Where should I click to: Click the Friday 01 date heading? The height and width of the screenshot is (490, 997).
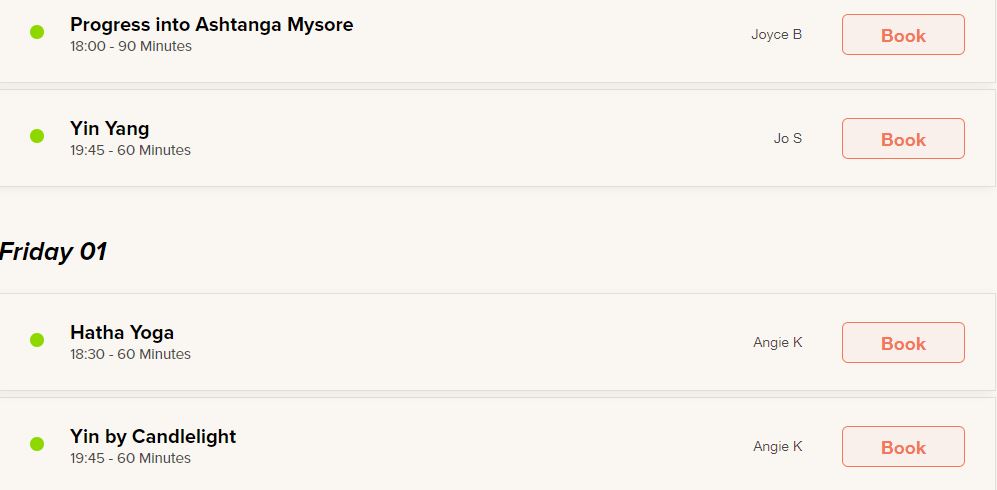[x=53, y=252]
